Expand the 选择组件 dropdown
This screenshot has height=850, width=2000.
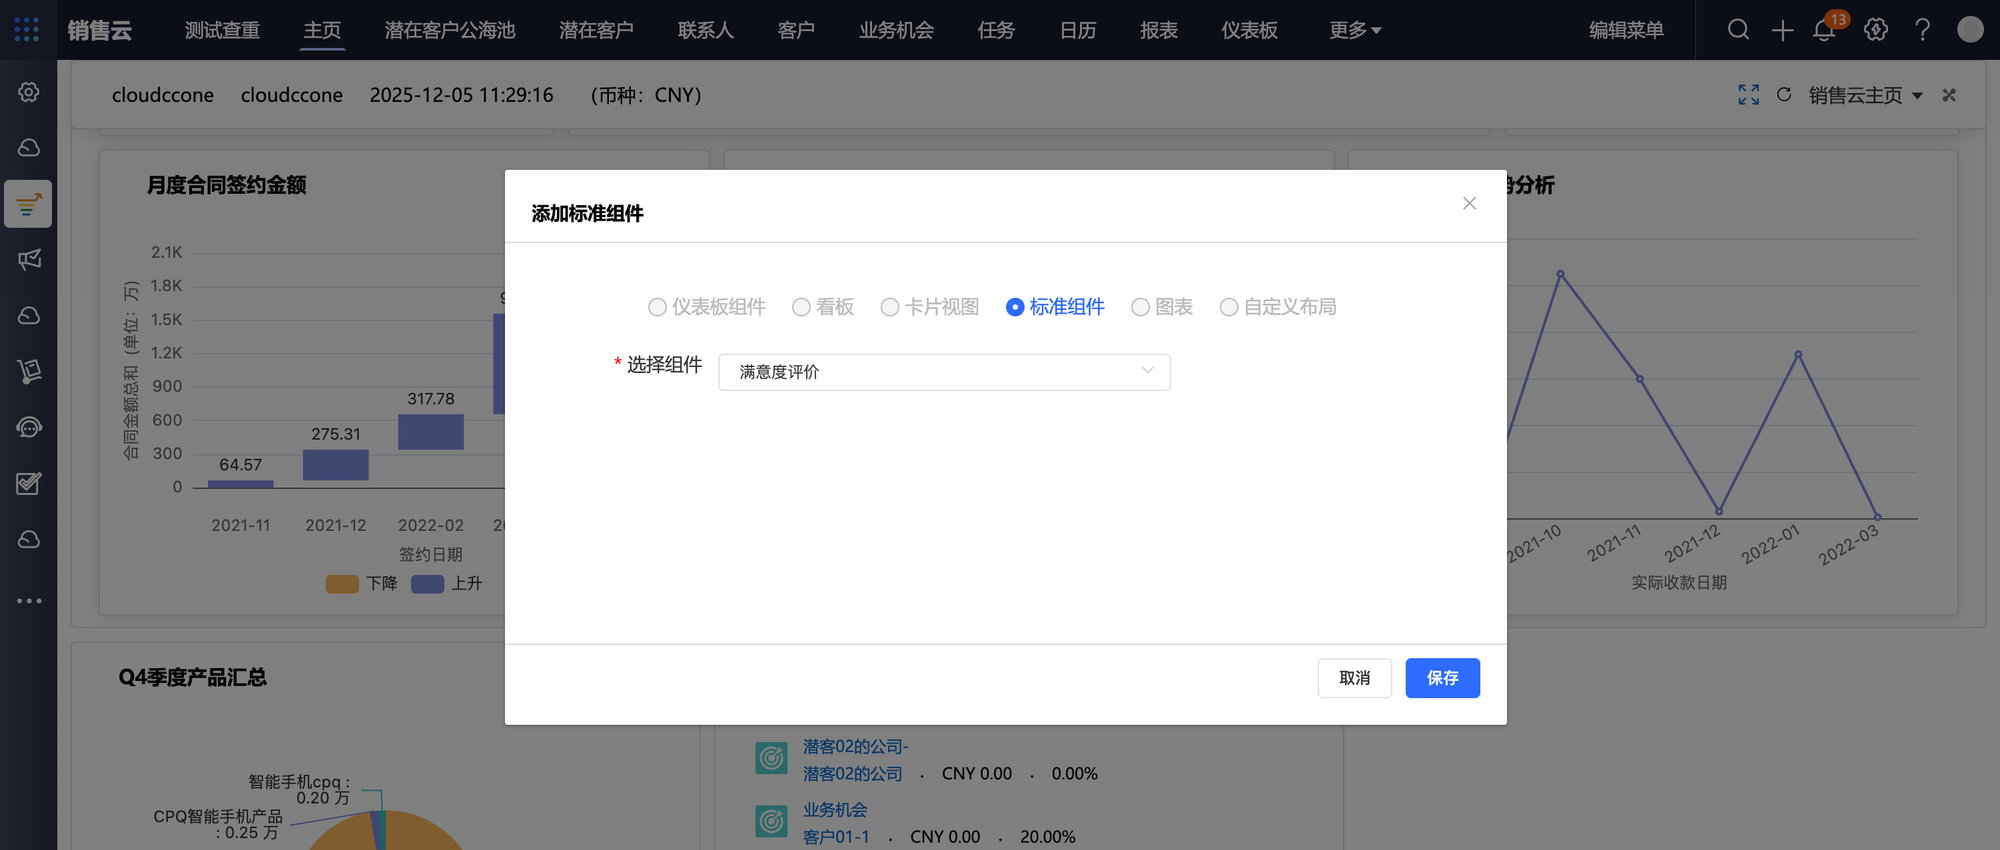click(x=944, y=372)
